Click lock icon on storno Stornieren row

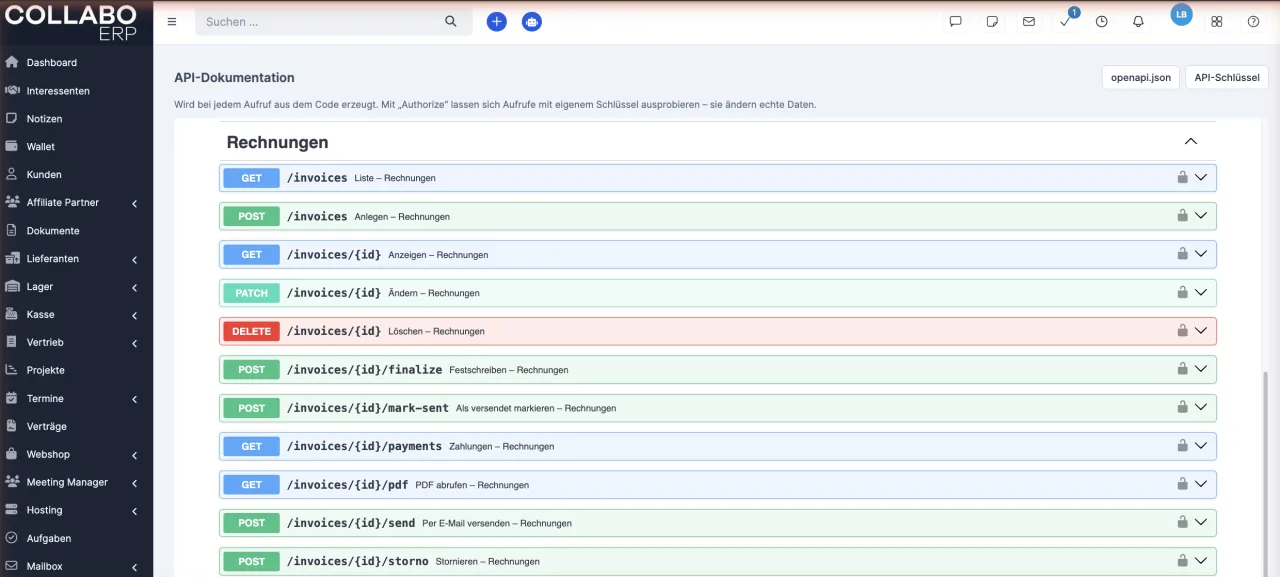point(1182,560)
